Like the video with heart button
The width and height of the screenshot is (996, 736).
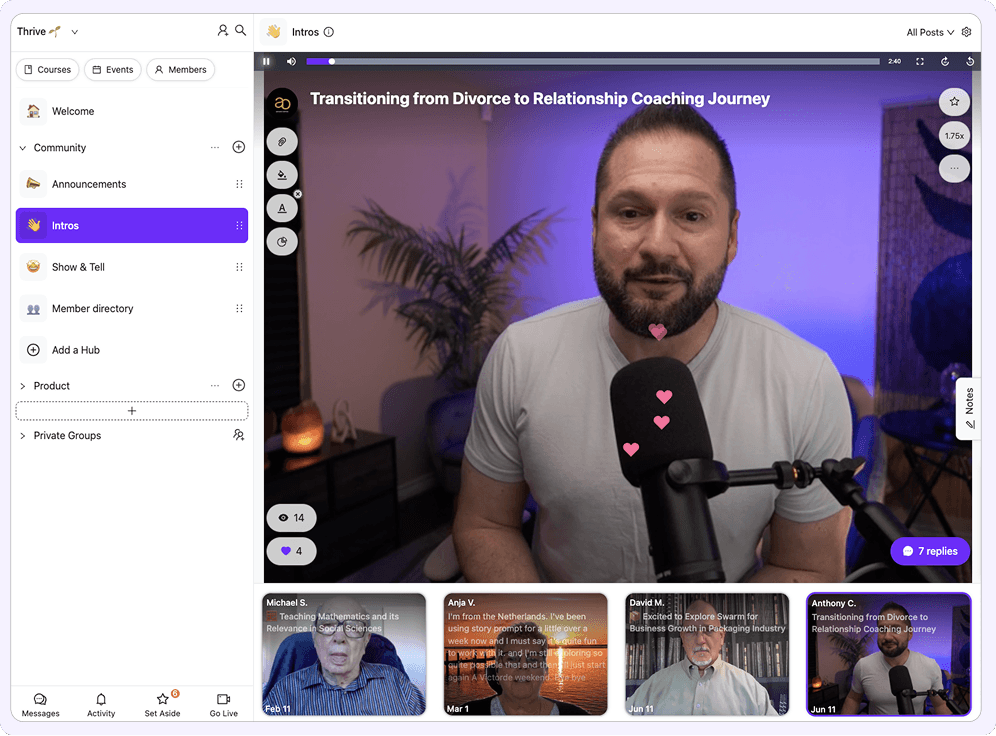tap(292, 551)
